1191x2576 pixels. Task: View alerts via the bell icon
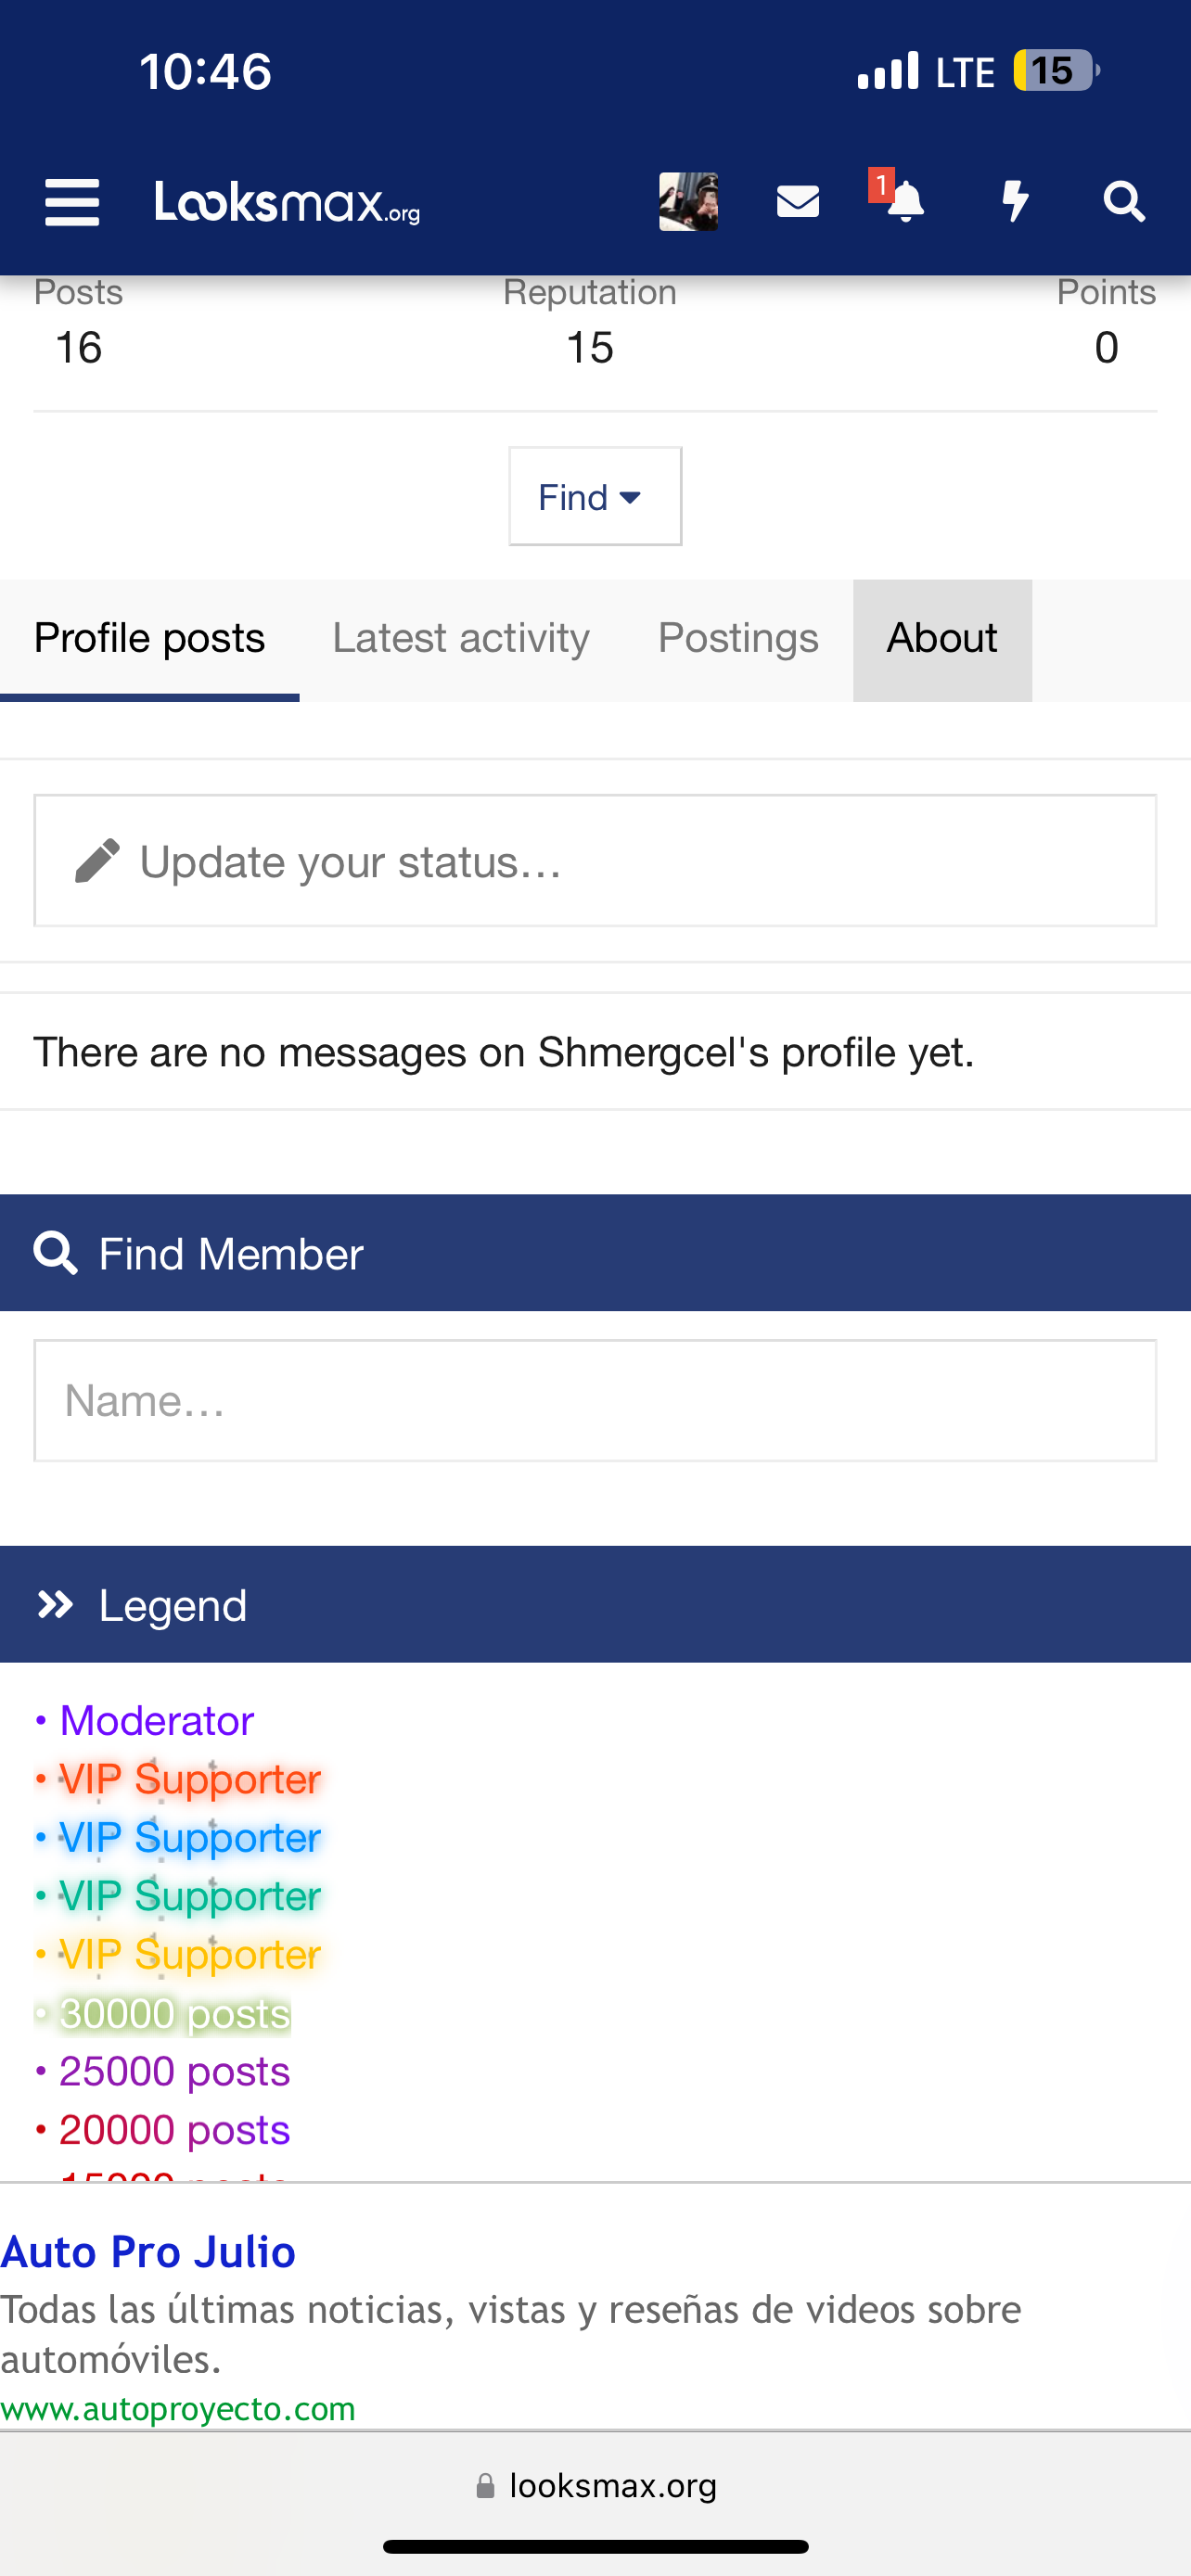(x=904, y=201)
